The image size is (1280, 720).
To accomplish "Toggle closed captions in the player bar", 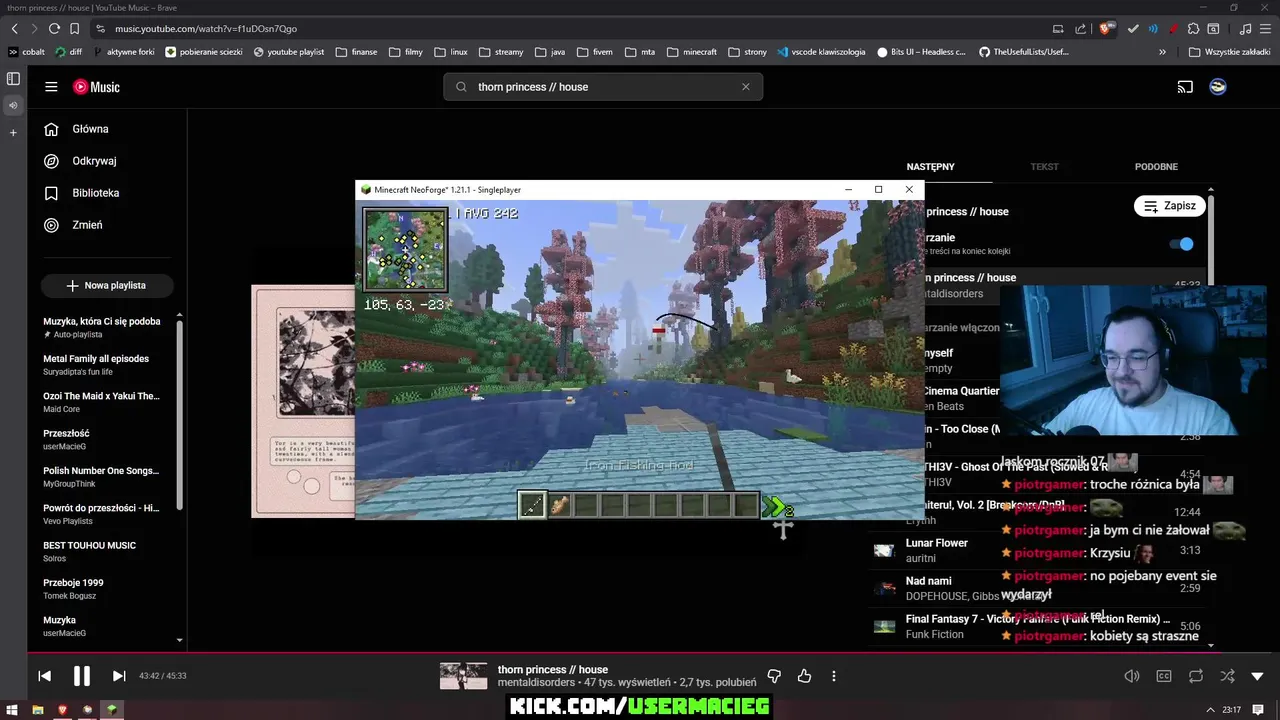I will pos(1164,676).
